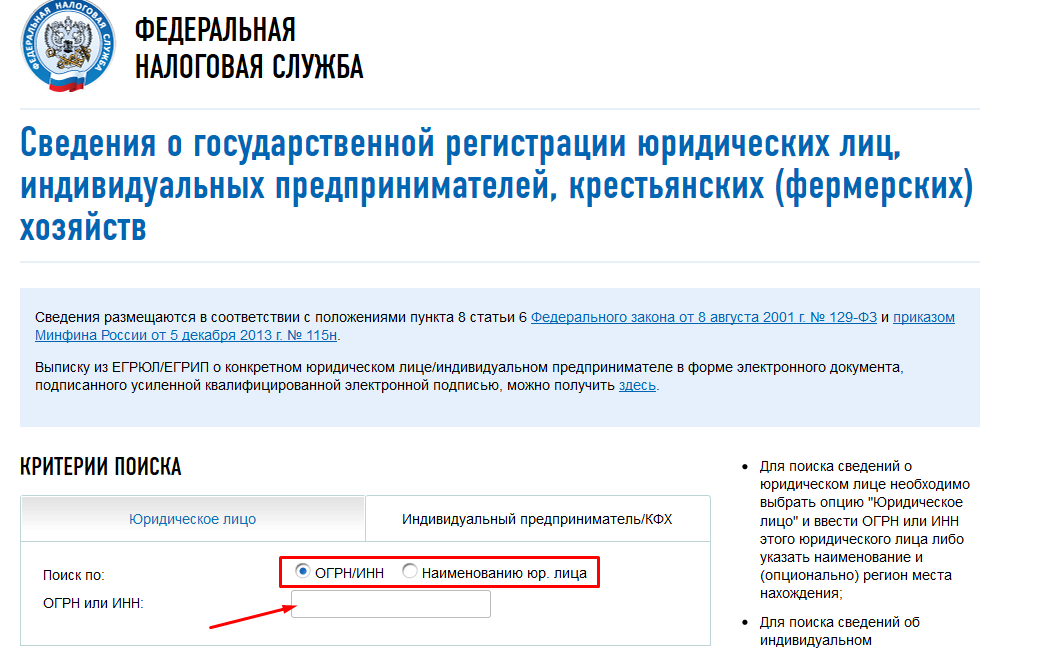Switch to the "Юридическое лицо" tab
Image resolution: width=1045 pixels, height=650 pixels.
pos(192,519)
